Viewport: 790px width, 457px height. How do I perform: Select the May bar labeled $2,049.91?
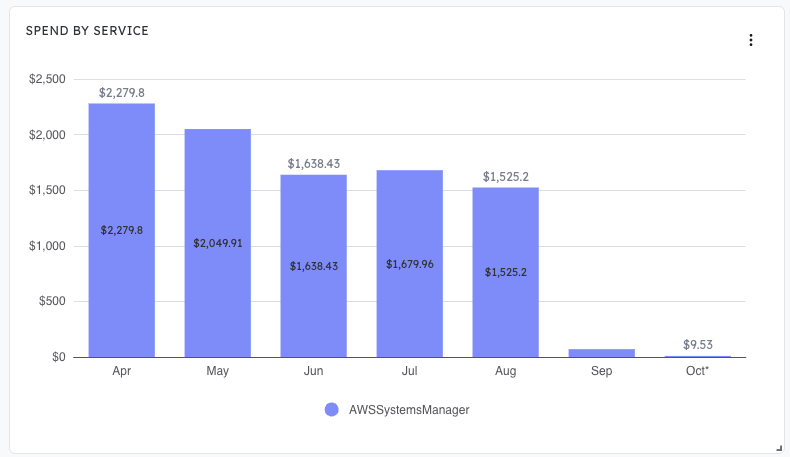218,243
